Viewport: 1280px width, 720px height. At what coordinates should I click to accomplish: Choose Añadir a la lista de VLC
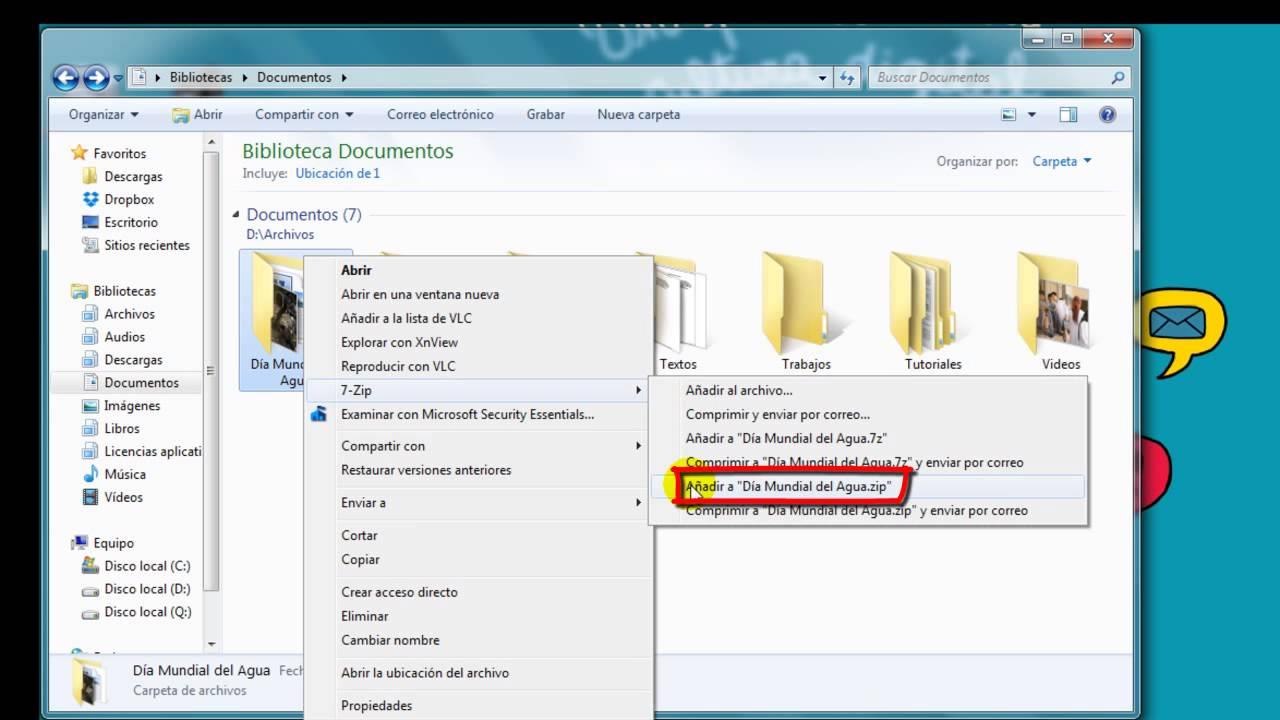tap(405, 318)
